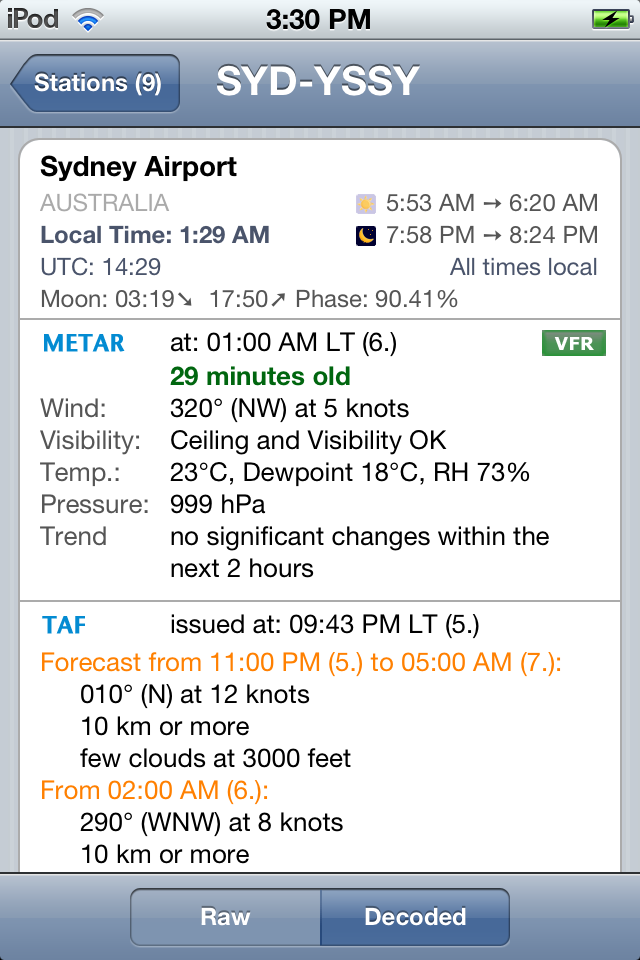Image resolution: width=640 pixels, height=960 pixels.
Task: Go back to Stations (9) list
Action: [x=96, y=83]
